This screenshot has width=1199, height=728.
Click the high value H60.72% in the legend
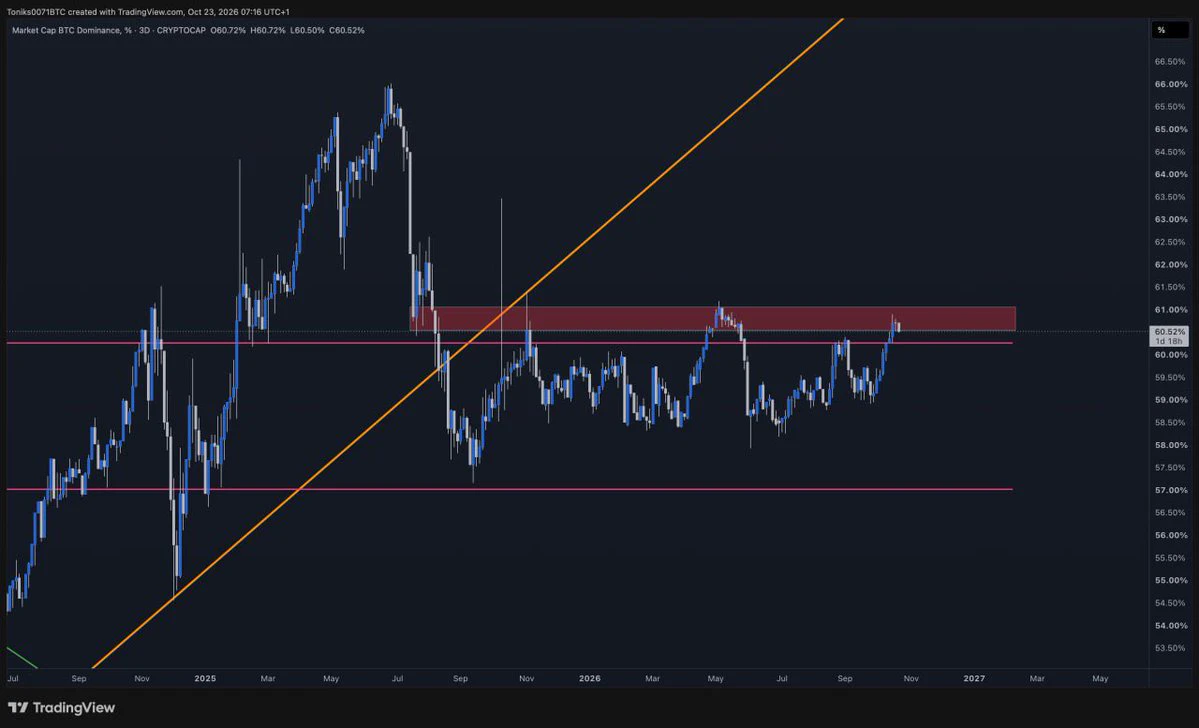268,31
